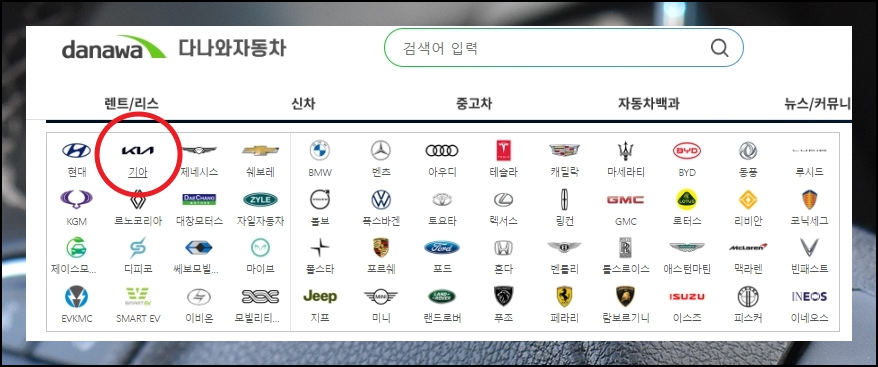The height and width of the screenshot is (367, 878).
Task: Select the 빈패스트 V logo
Action: pyautogui.click(x=810, y=247)
